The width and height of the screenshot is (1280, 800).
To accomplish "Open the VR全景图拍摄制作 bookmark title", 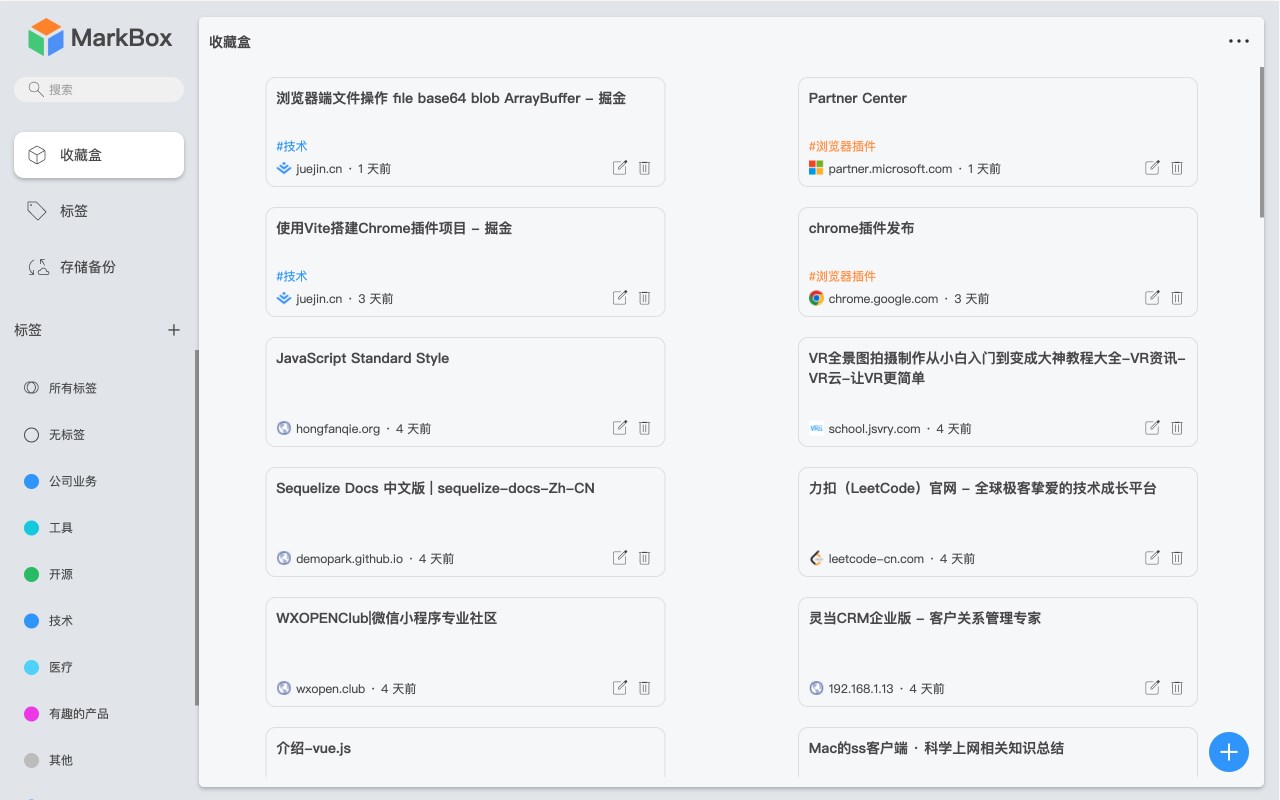I will point(997,368).
